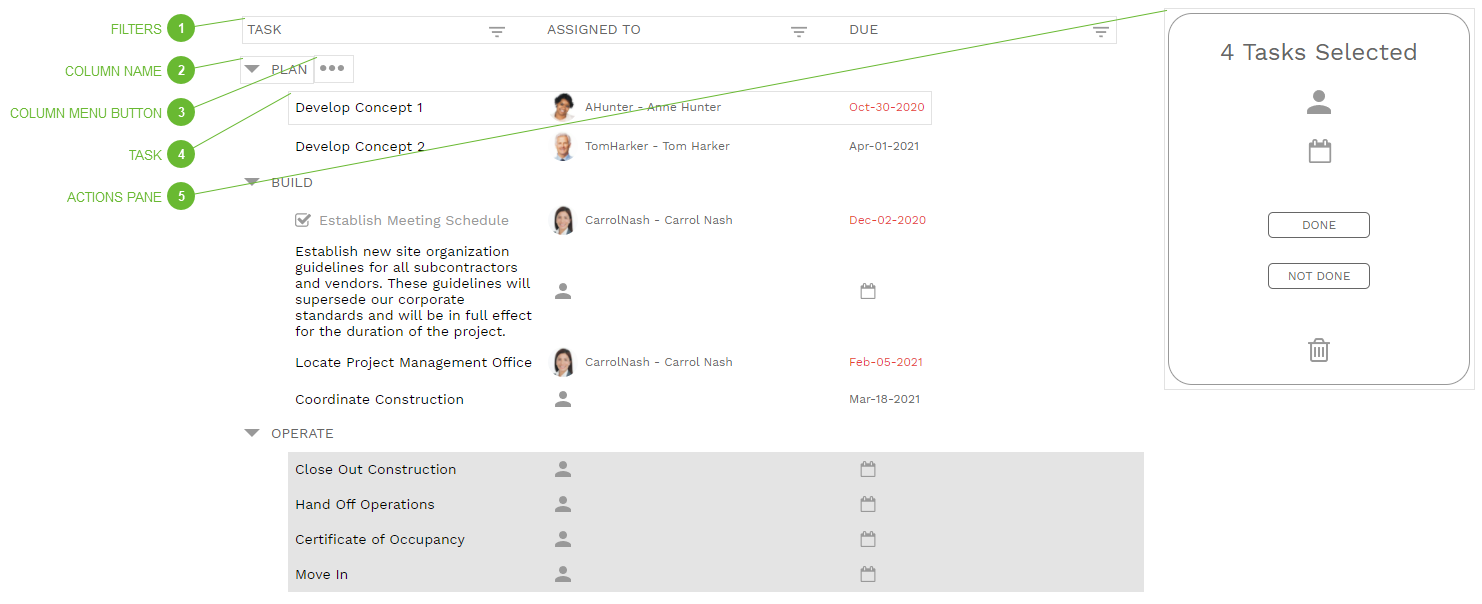Open the ASSIGNED TO filter icon
This screenshot has height=604, width=1482.
tap(799, 32)
